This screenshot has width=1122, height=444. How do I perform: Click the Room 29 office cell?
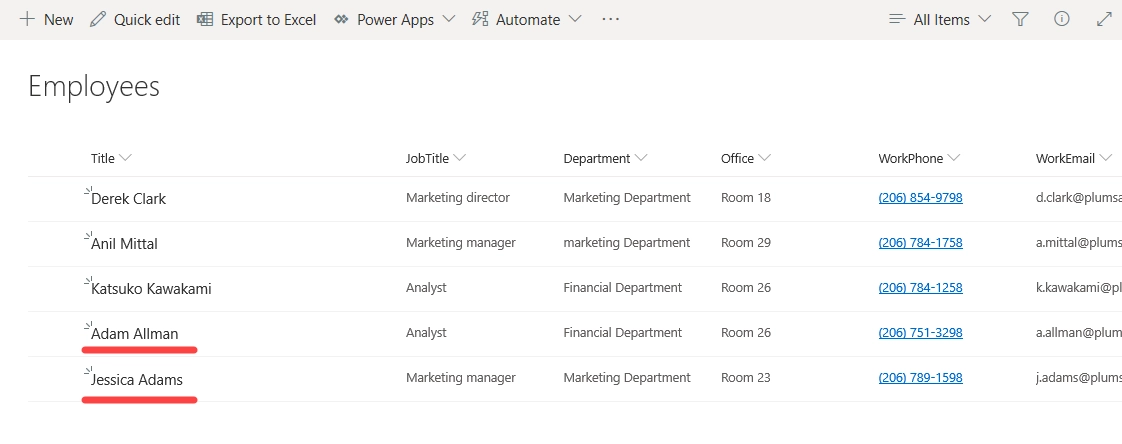[746, 243]
